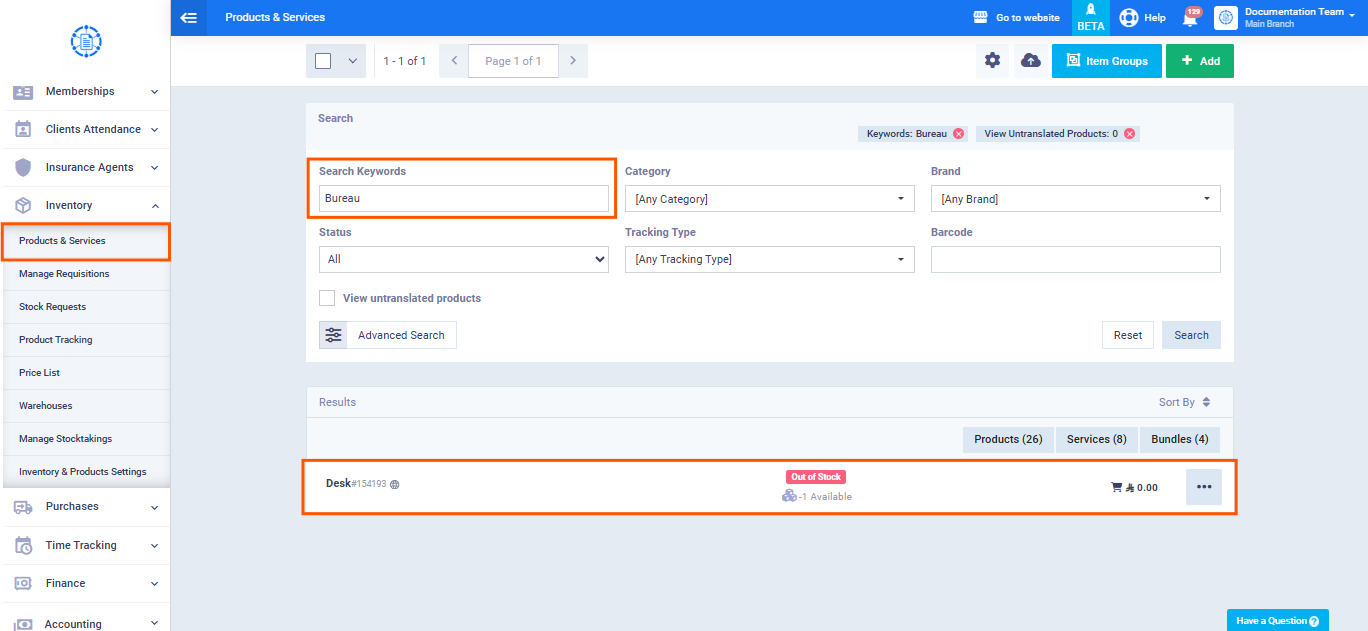The width and height of the screenshot is (1368, 631).
Task: Expand Insurance Agents menu
Action: pyautogui.click(x=154, y=167)
